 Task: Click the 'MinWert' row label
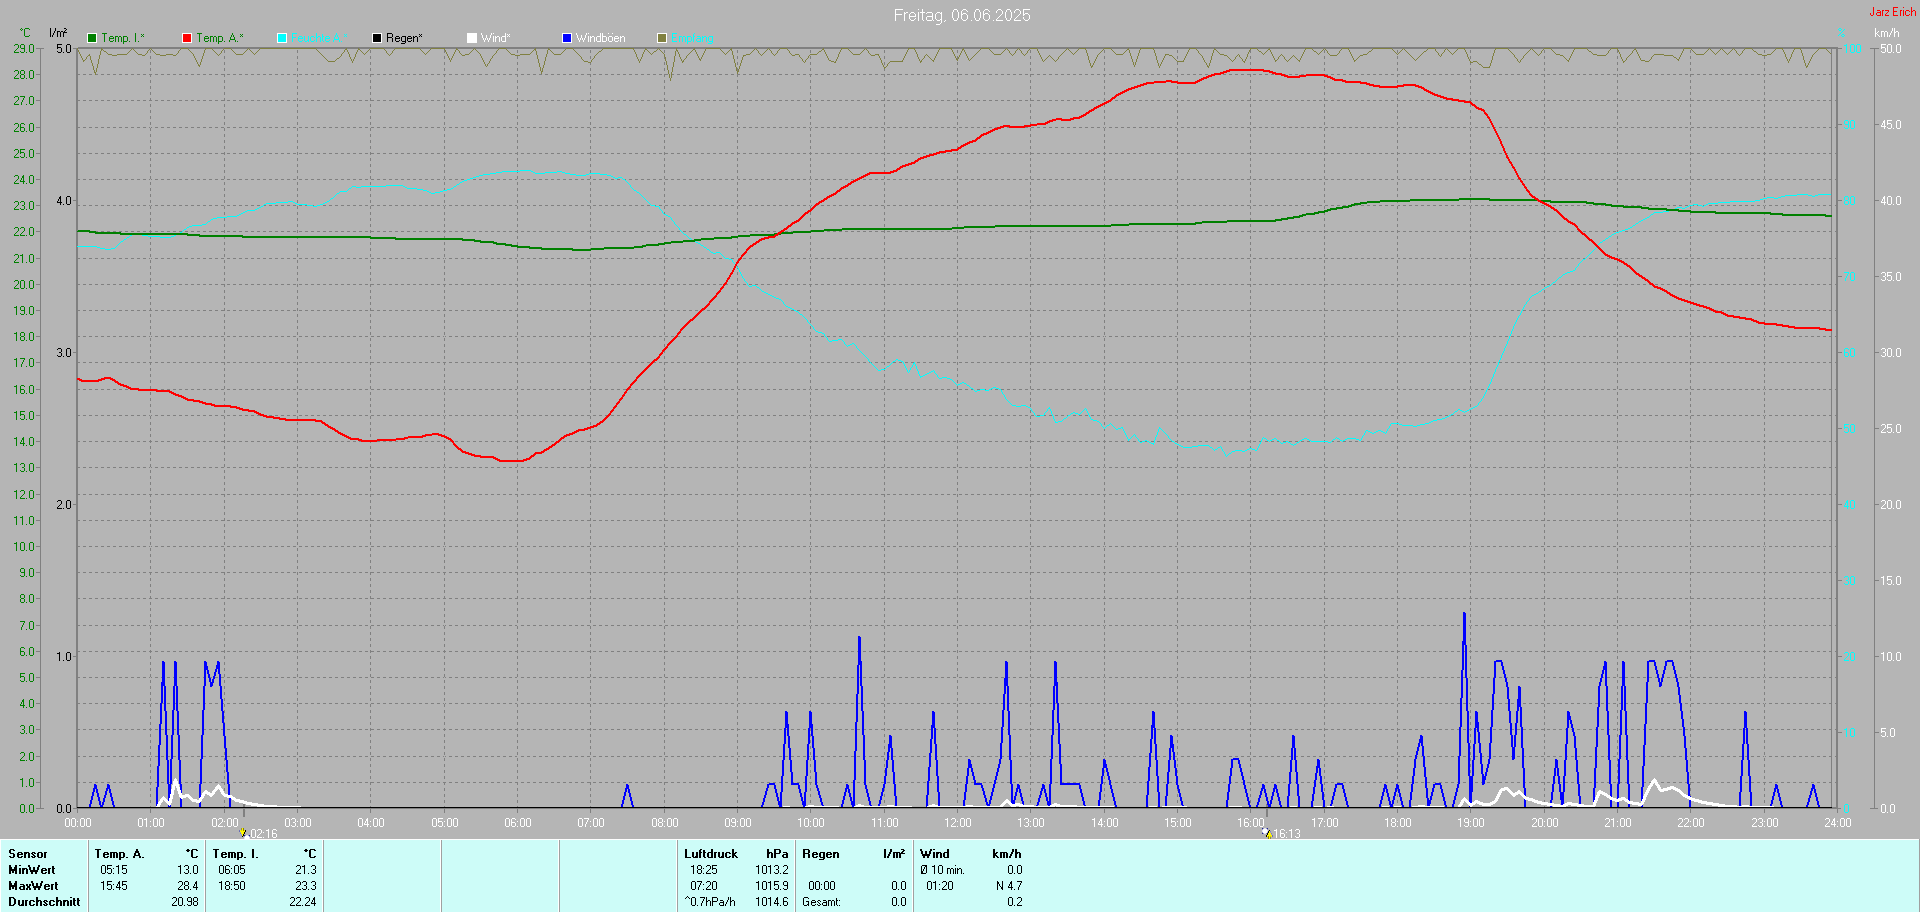click(x=32, y=870)
